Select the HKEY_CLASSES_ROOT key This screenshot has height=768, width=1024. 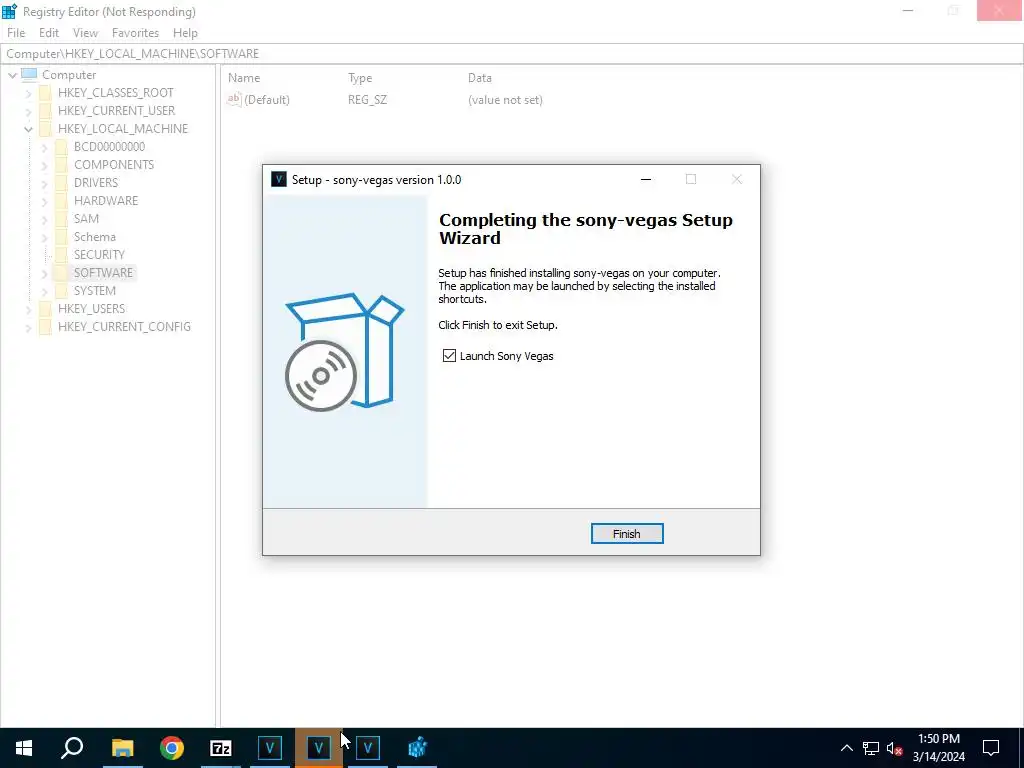[x=116, y=93]
